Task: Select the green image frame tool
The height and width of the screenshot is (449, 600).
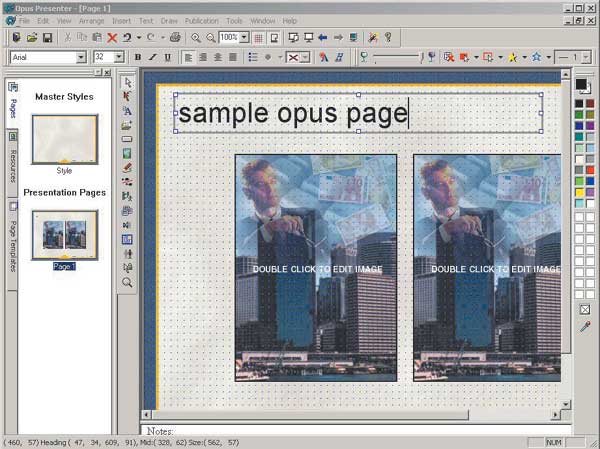Action: point(127,153)
